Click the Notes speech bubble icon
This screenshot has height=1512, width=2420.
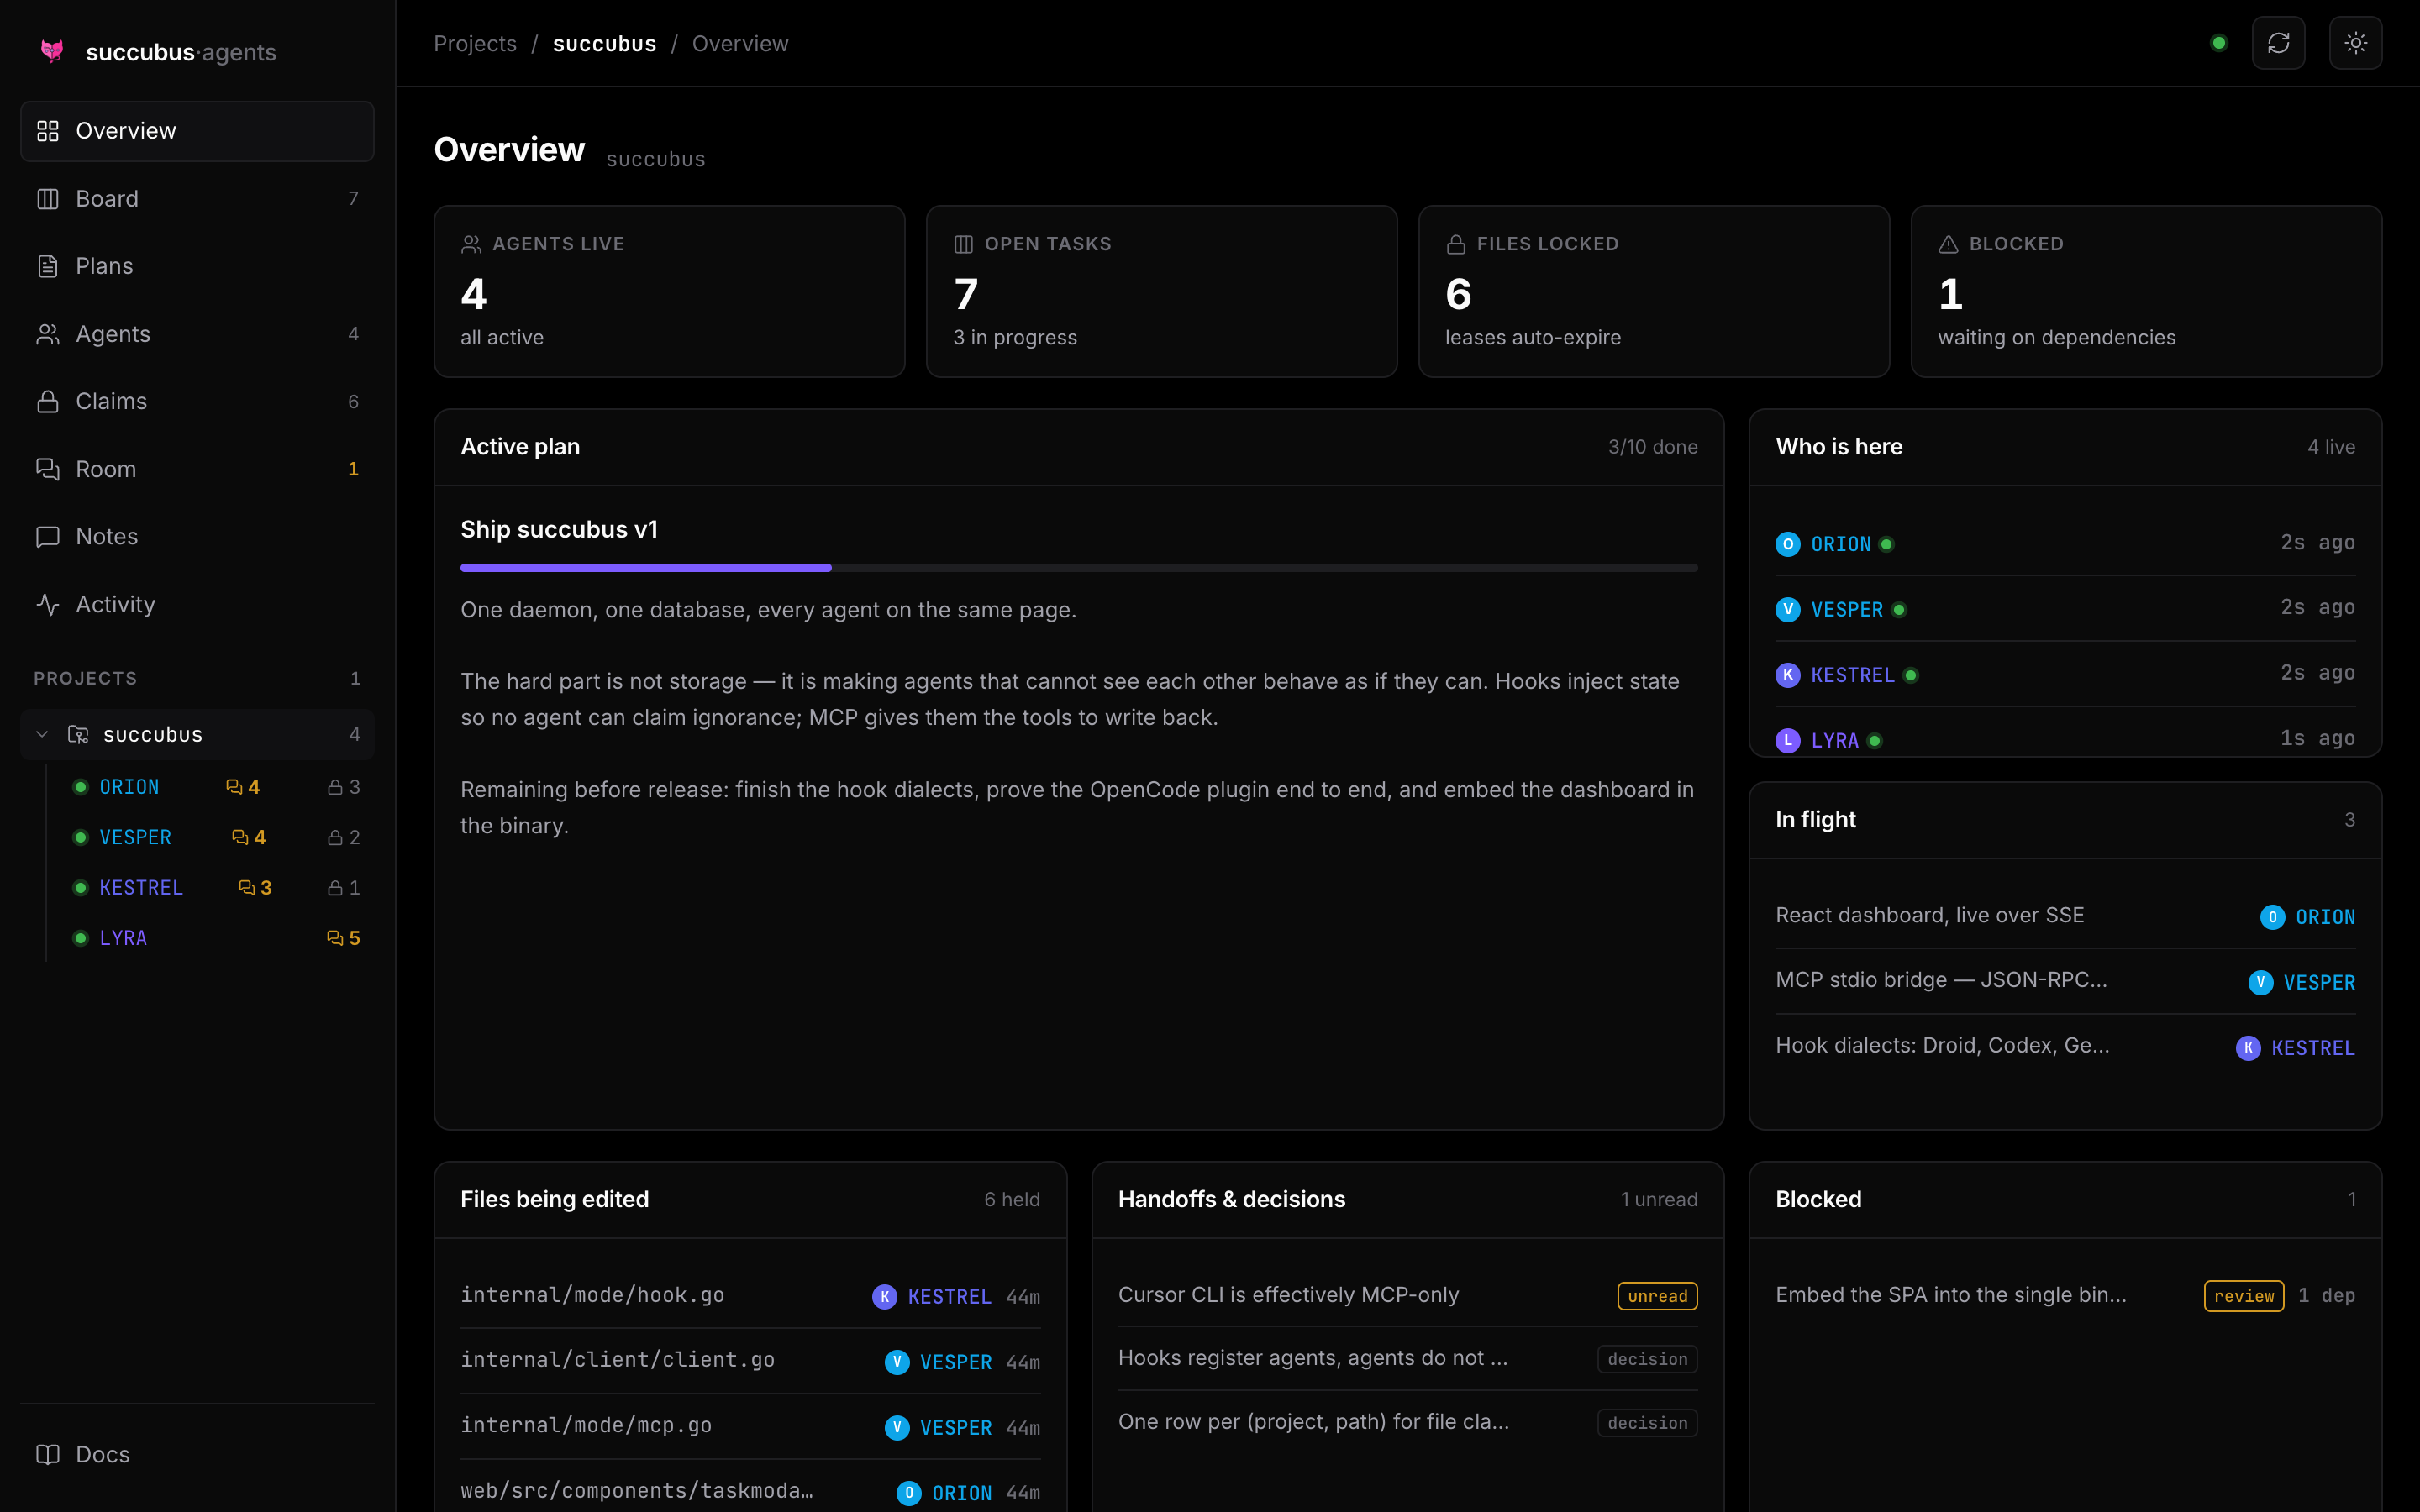tap(48, 536)
